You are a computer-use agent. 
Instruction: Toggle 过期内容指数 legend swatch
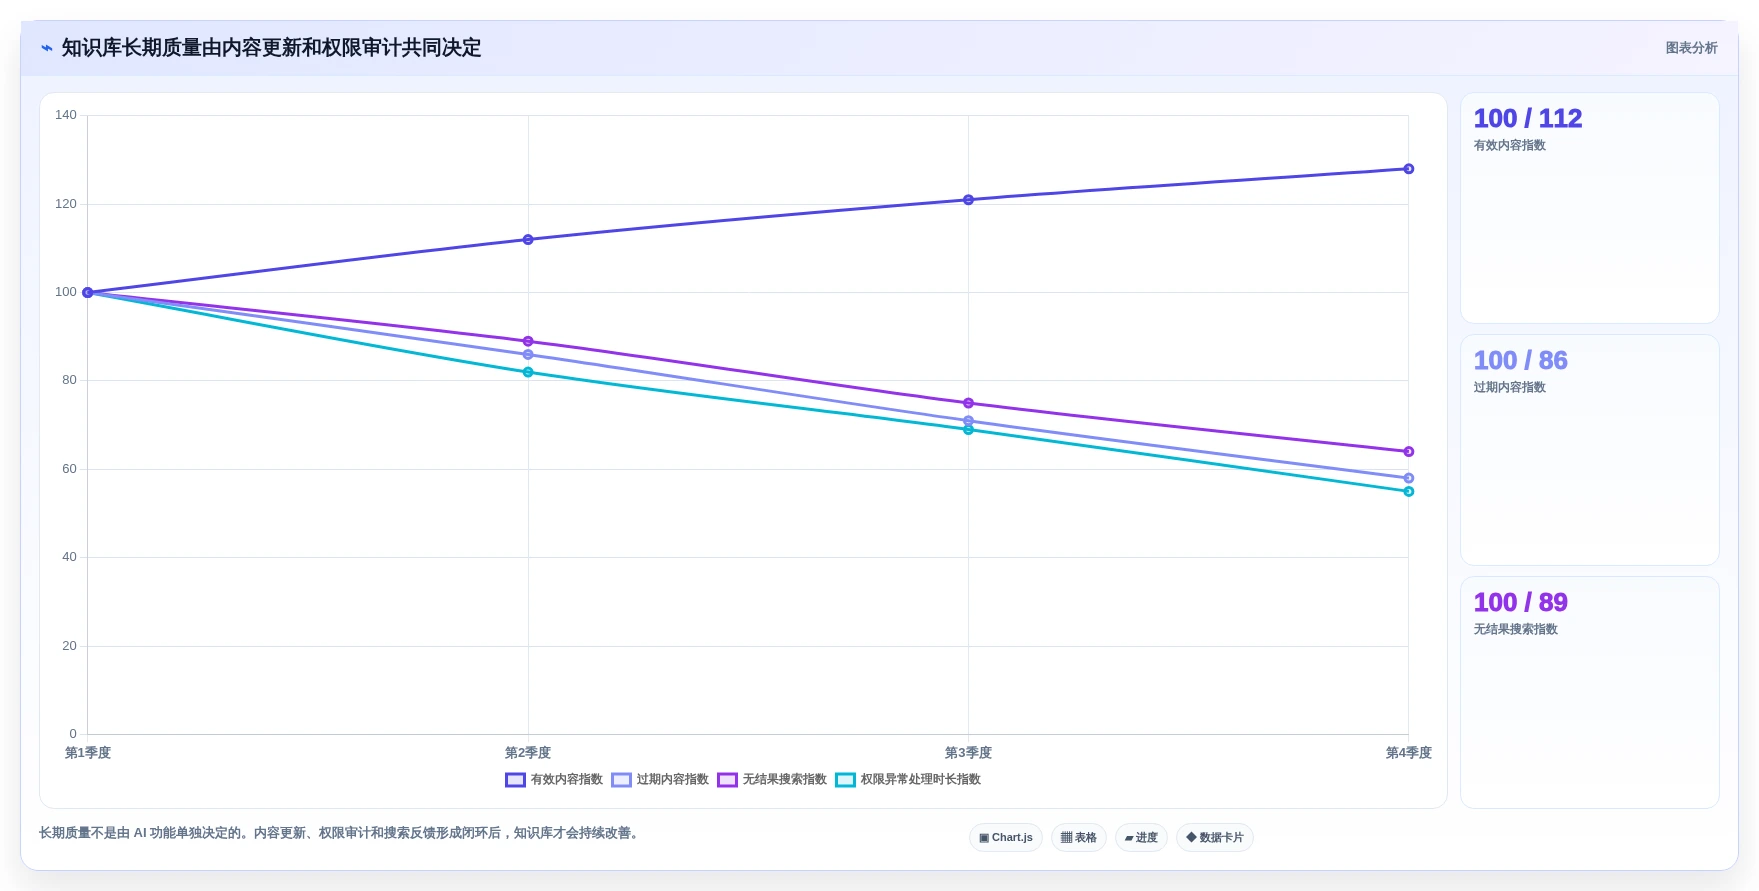click(x=621, y=780)
